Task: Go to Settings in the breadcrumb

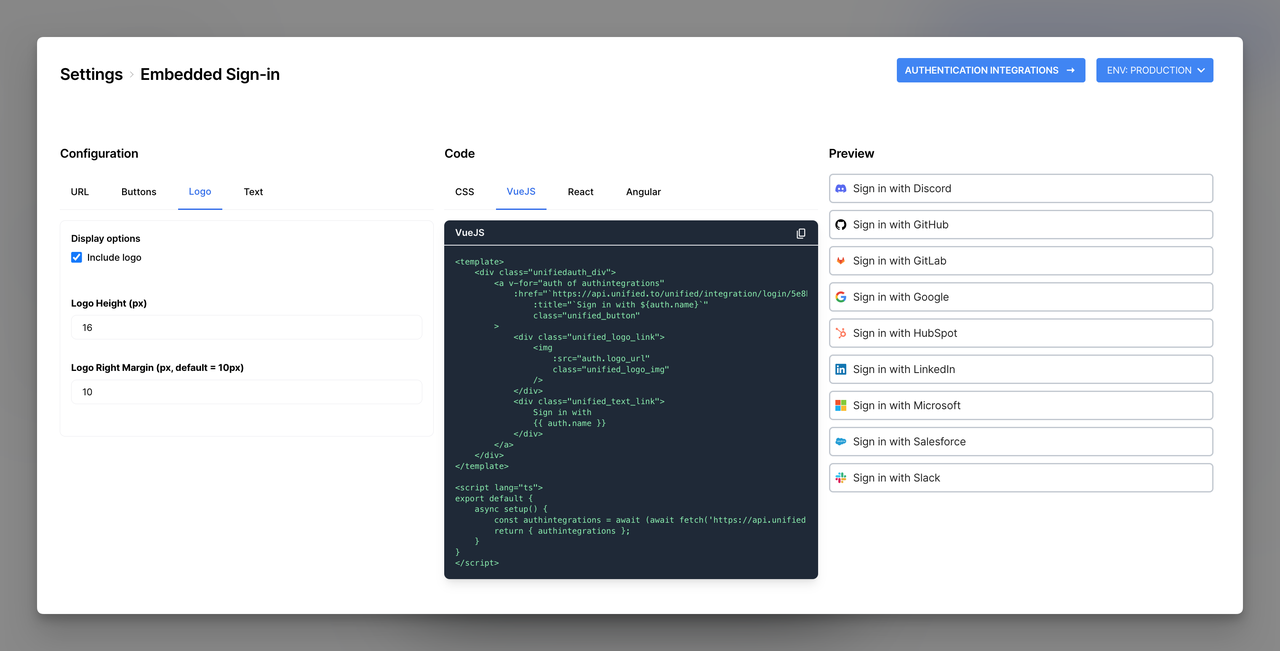Action: 91,74
